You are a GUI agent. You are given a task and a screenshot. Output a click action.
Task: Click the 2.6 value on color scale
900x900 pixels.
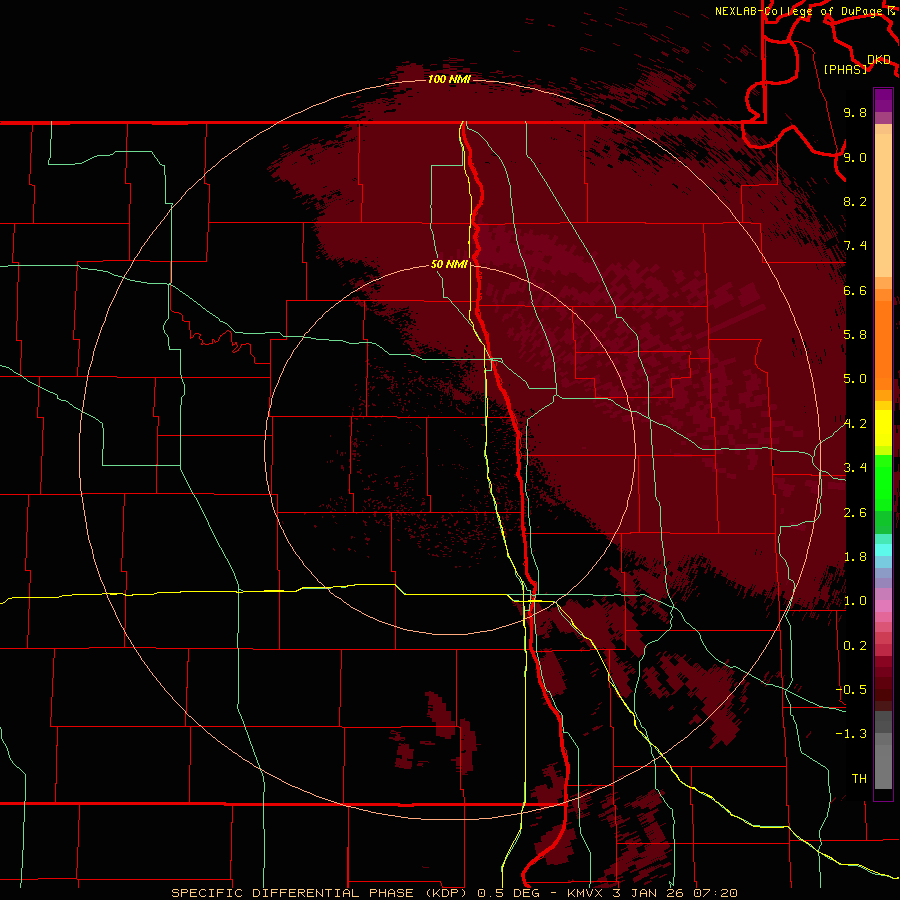[x=855, y=513]
